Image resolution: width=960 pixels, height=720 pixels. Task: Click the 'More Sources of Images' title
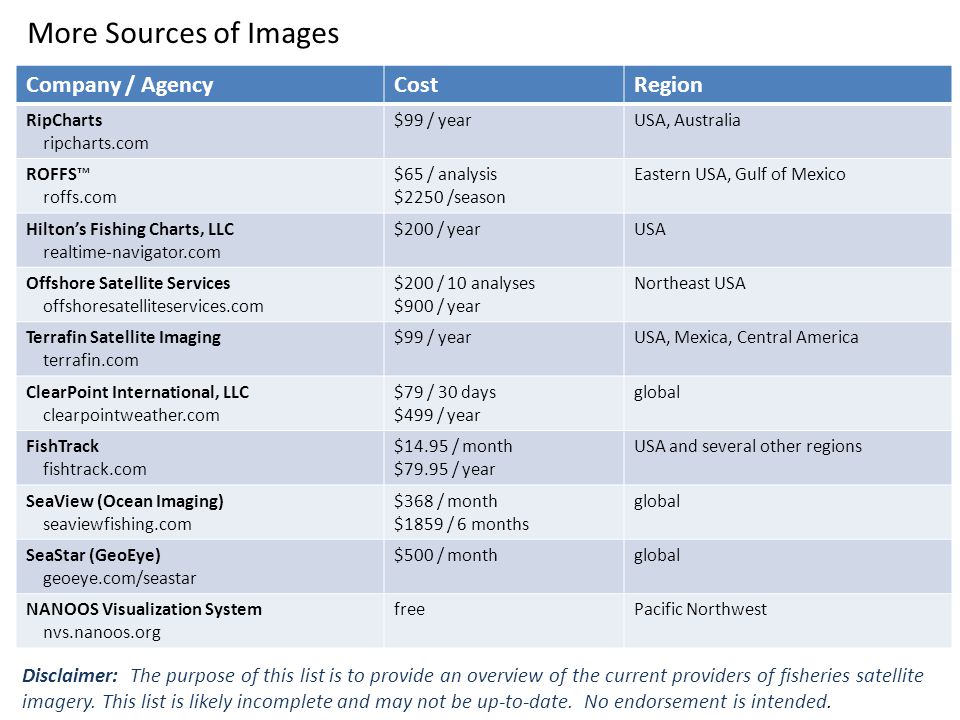point(183,33)
